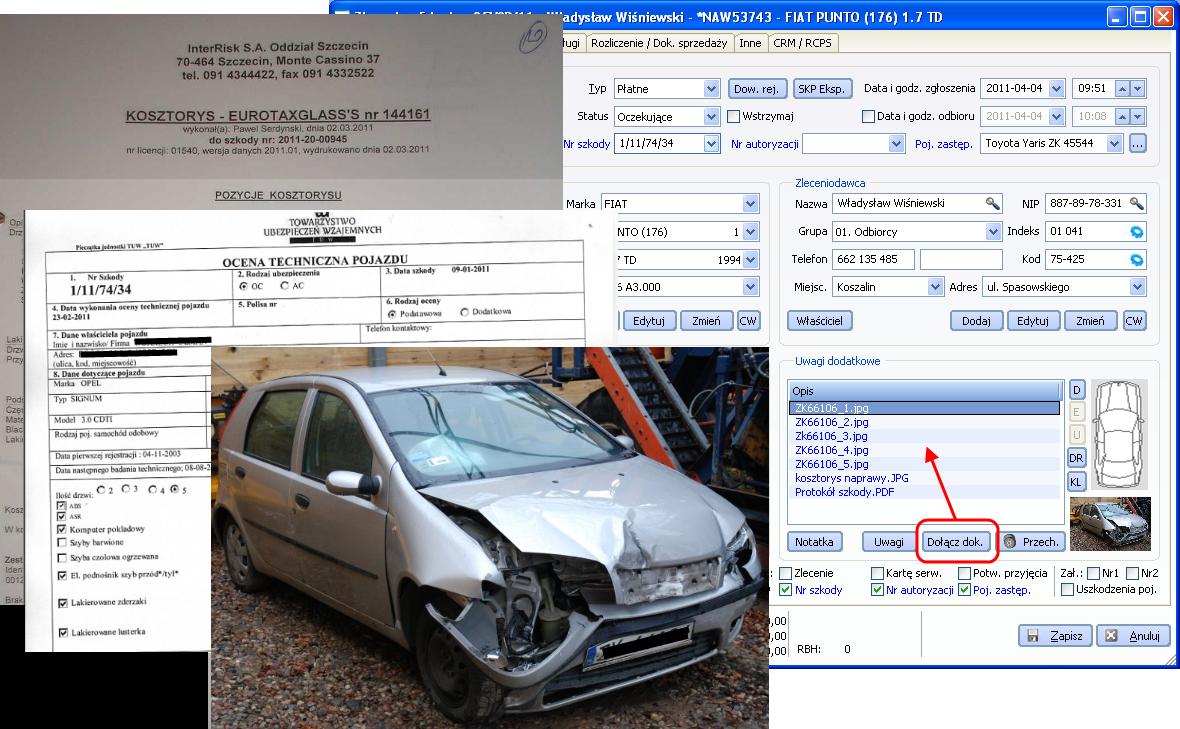Viewport: 1180px width, 729px height.
Task: Expand the Marka FIAT dropdown
Action: pos(750,204)
